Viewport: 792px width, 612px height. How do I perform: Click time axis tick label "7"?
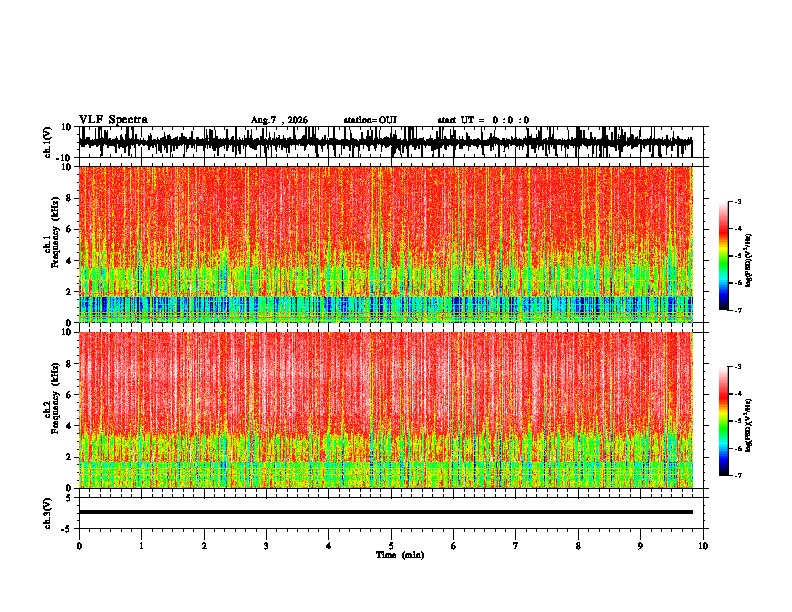[516, 546]
